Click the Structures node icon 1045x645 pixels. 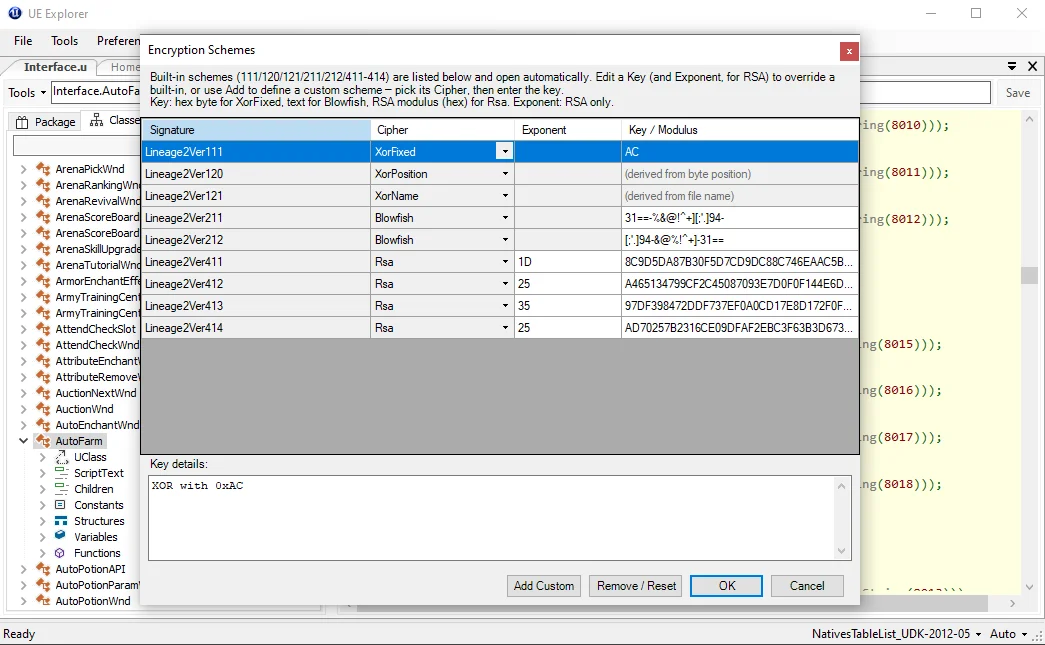click(x=61, y=520)
